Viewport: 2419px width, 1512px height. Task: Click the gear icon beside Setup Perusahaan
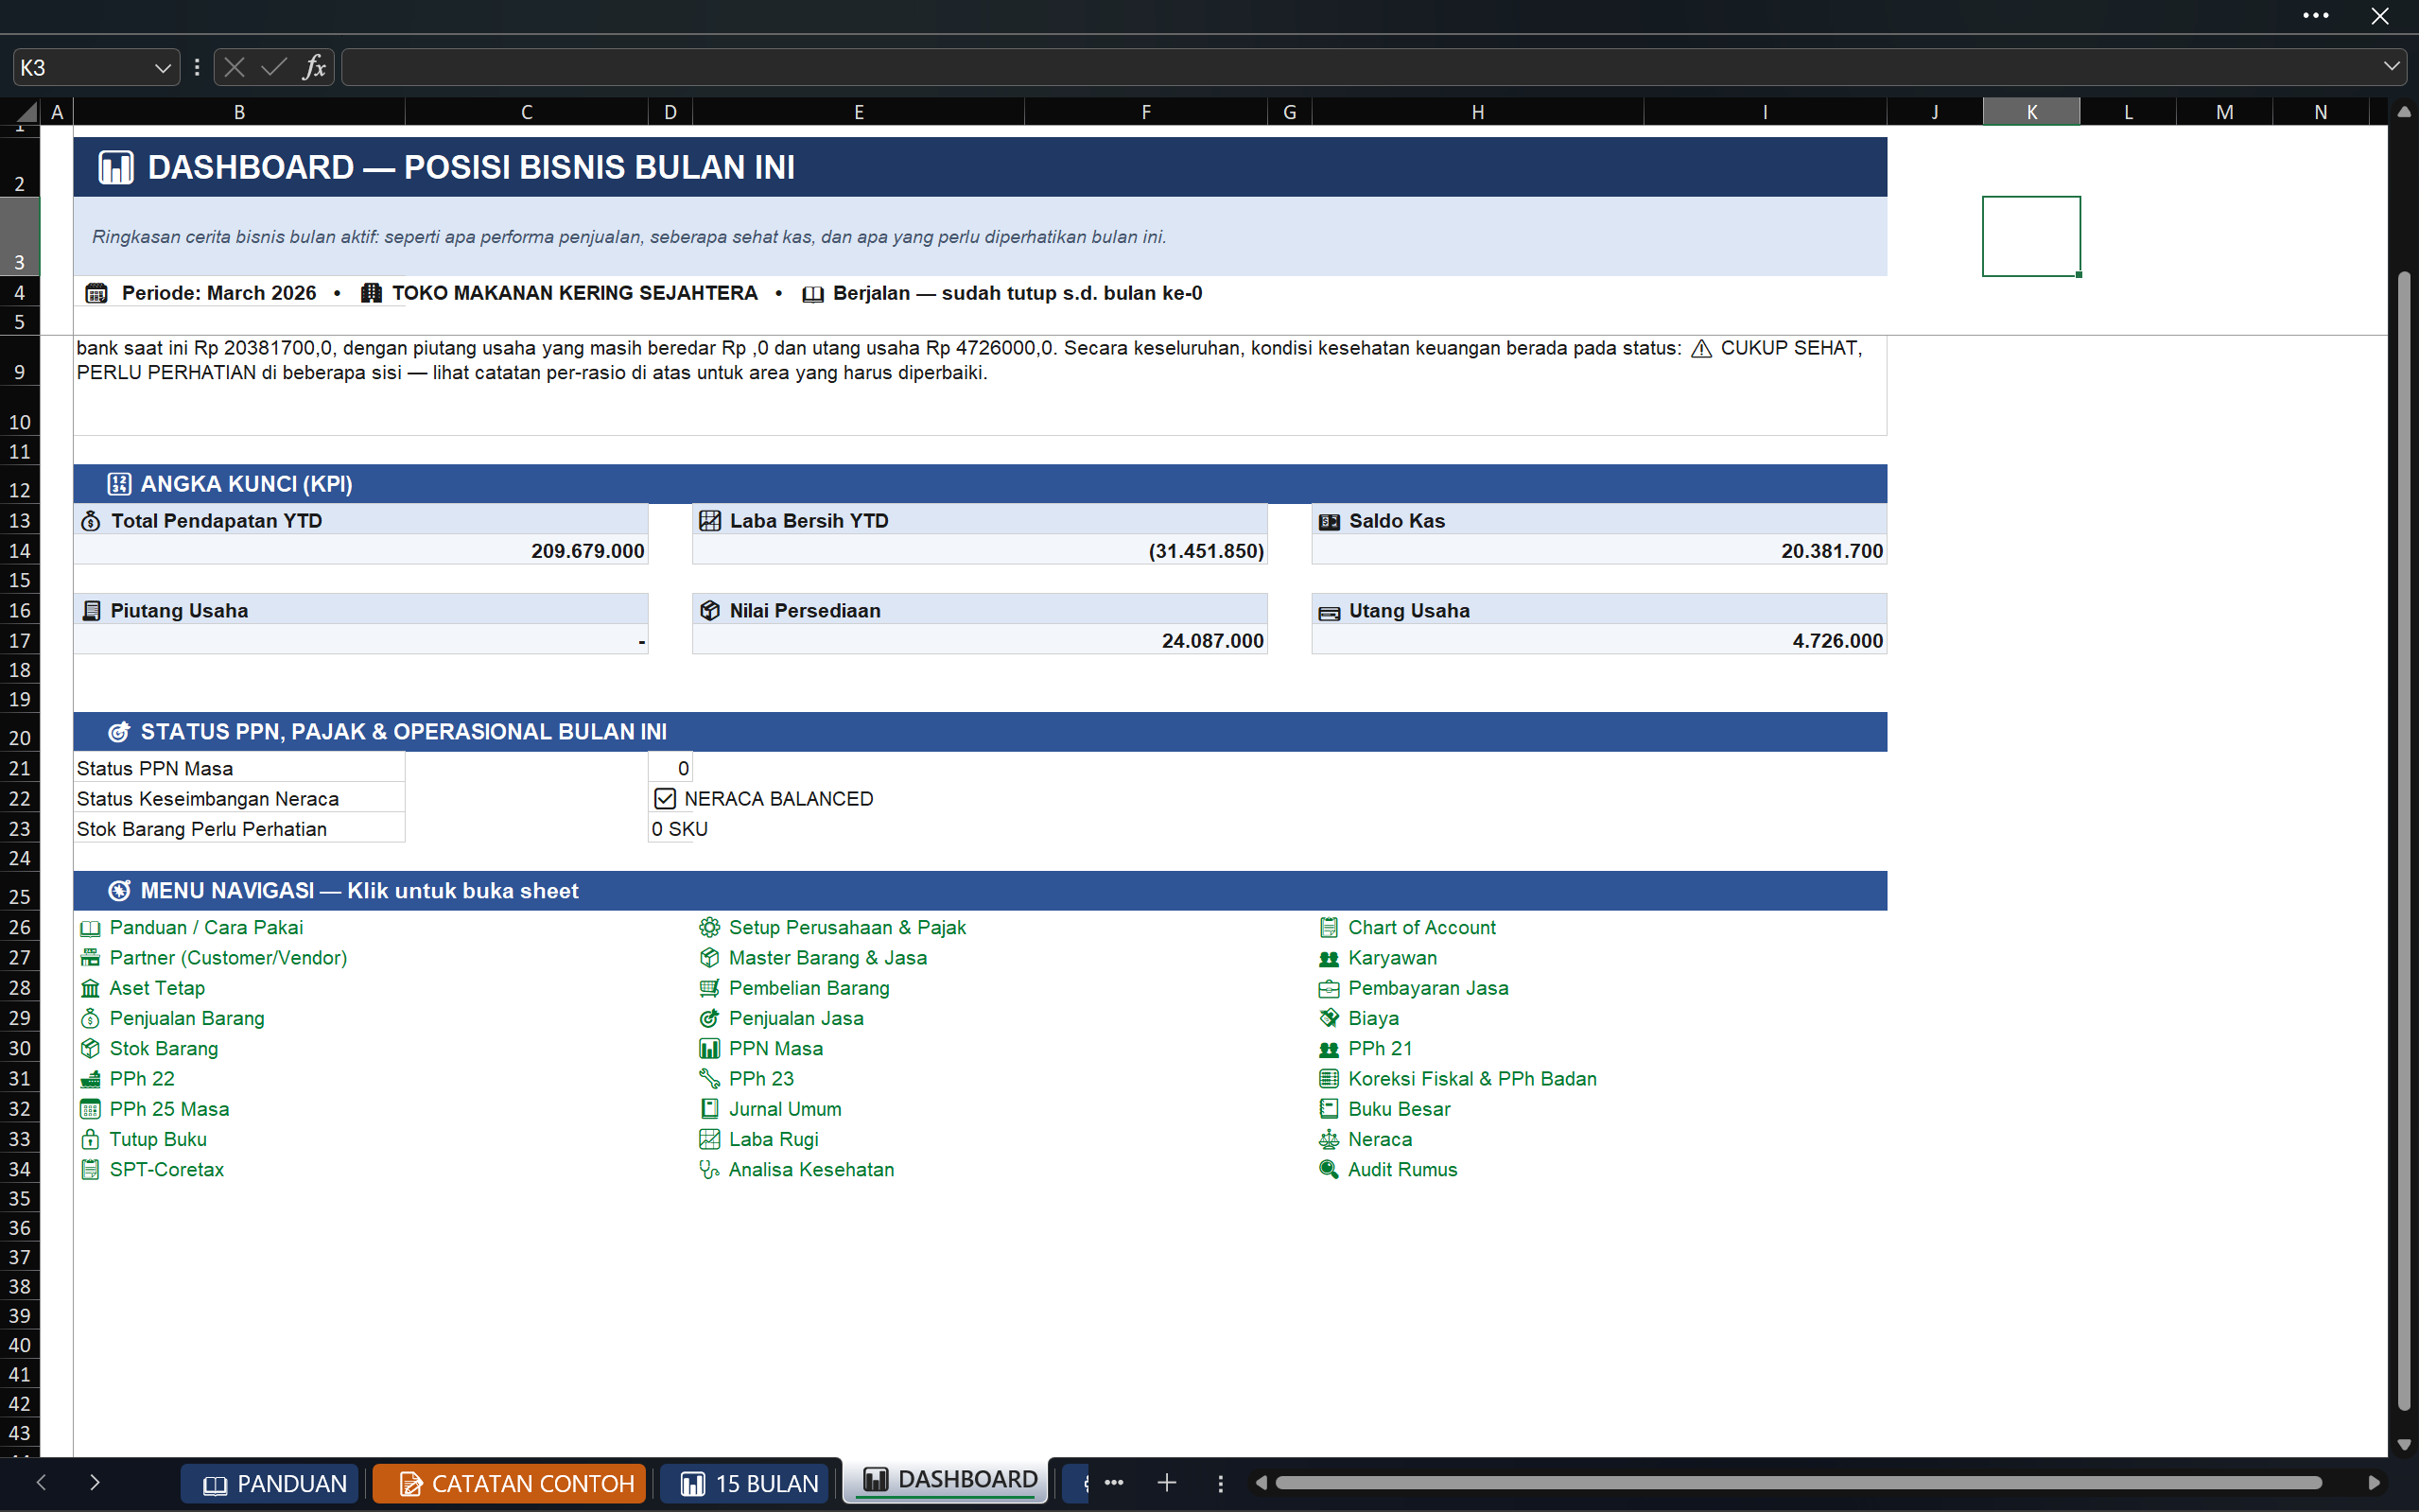(709, 928)
